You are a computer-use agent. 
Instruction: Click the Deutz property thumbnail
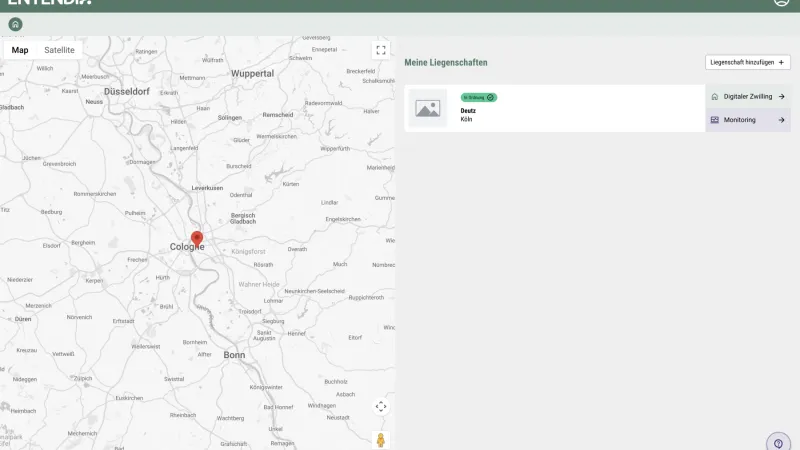(x=428, y=108)
